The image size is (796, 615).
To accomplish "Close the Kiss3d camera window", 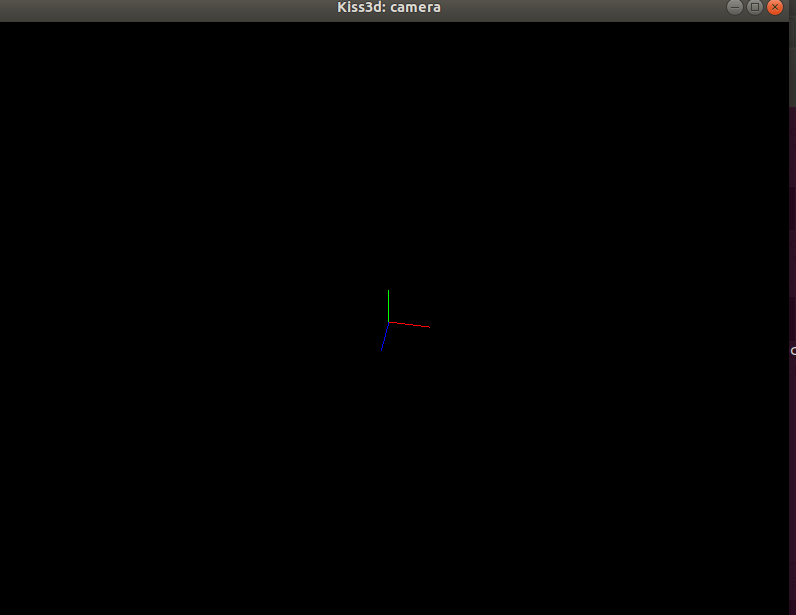I will (x=775, y=7).
